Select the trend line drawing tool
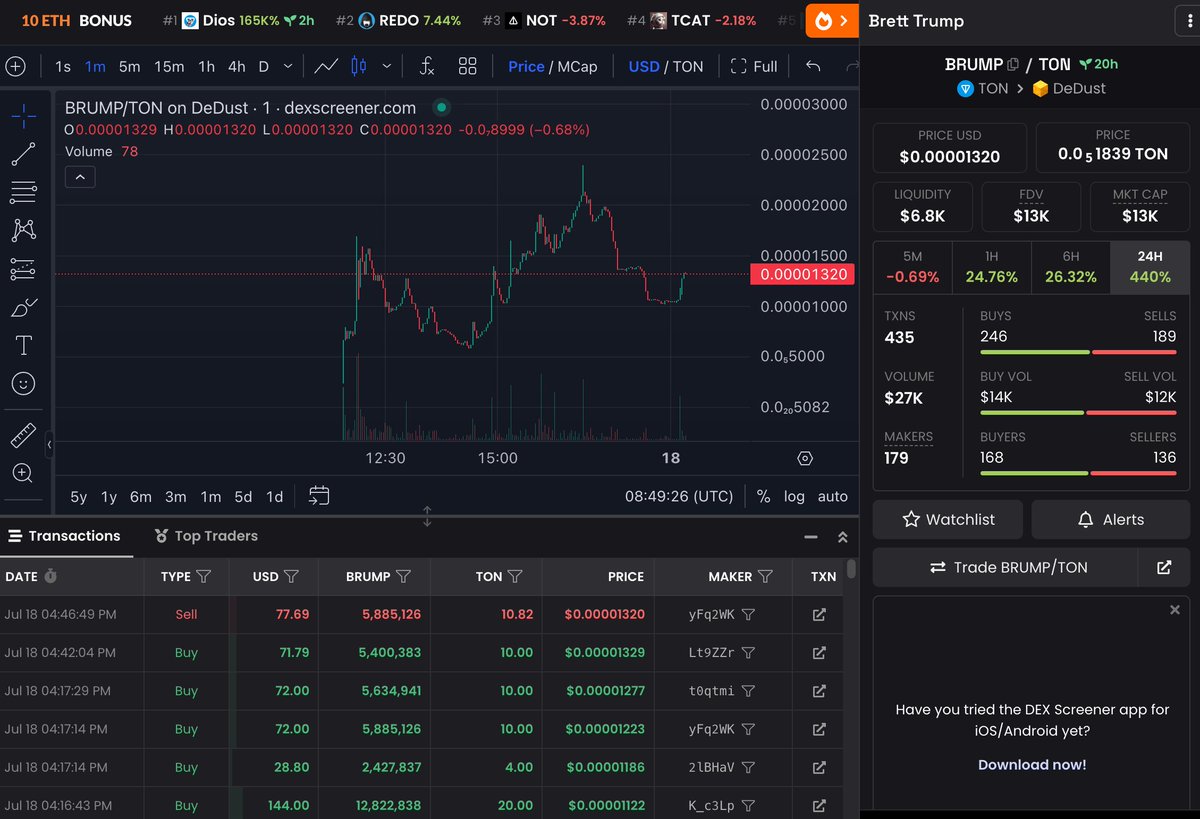The height and width of the screenshot is (819, 1200). coord(24,153)
